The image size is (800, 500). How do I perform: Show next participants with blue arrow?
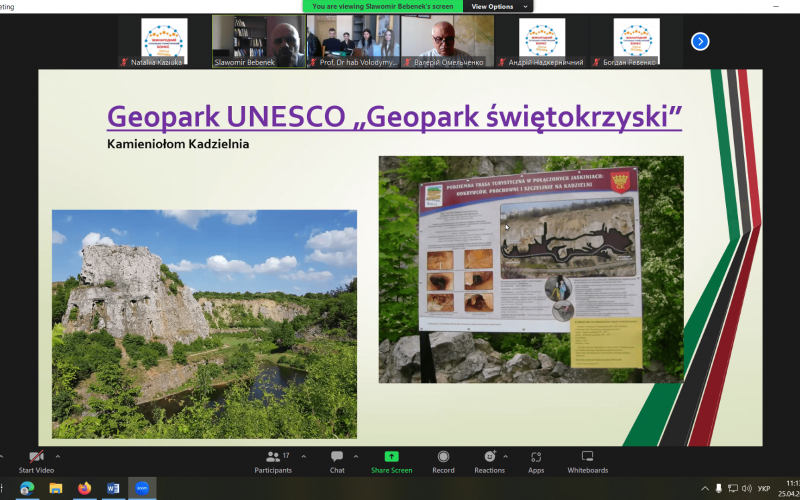pos(700,41)
